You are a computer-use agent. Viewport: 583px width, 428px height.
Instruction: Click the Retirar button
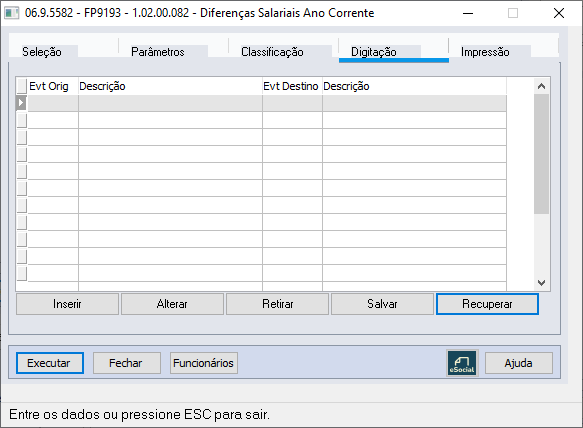(x=277, y=304)
